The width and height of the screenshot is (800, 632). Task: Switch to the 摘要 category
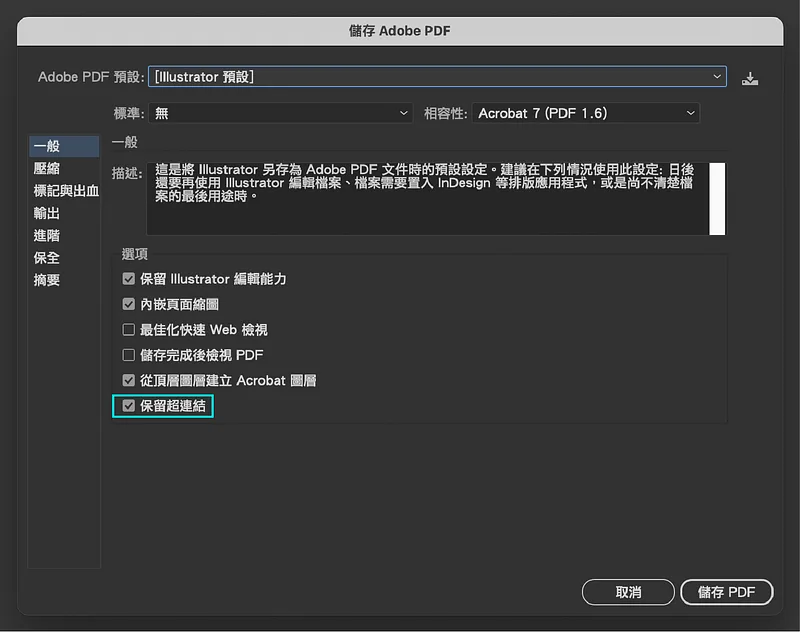[64, 280]
